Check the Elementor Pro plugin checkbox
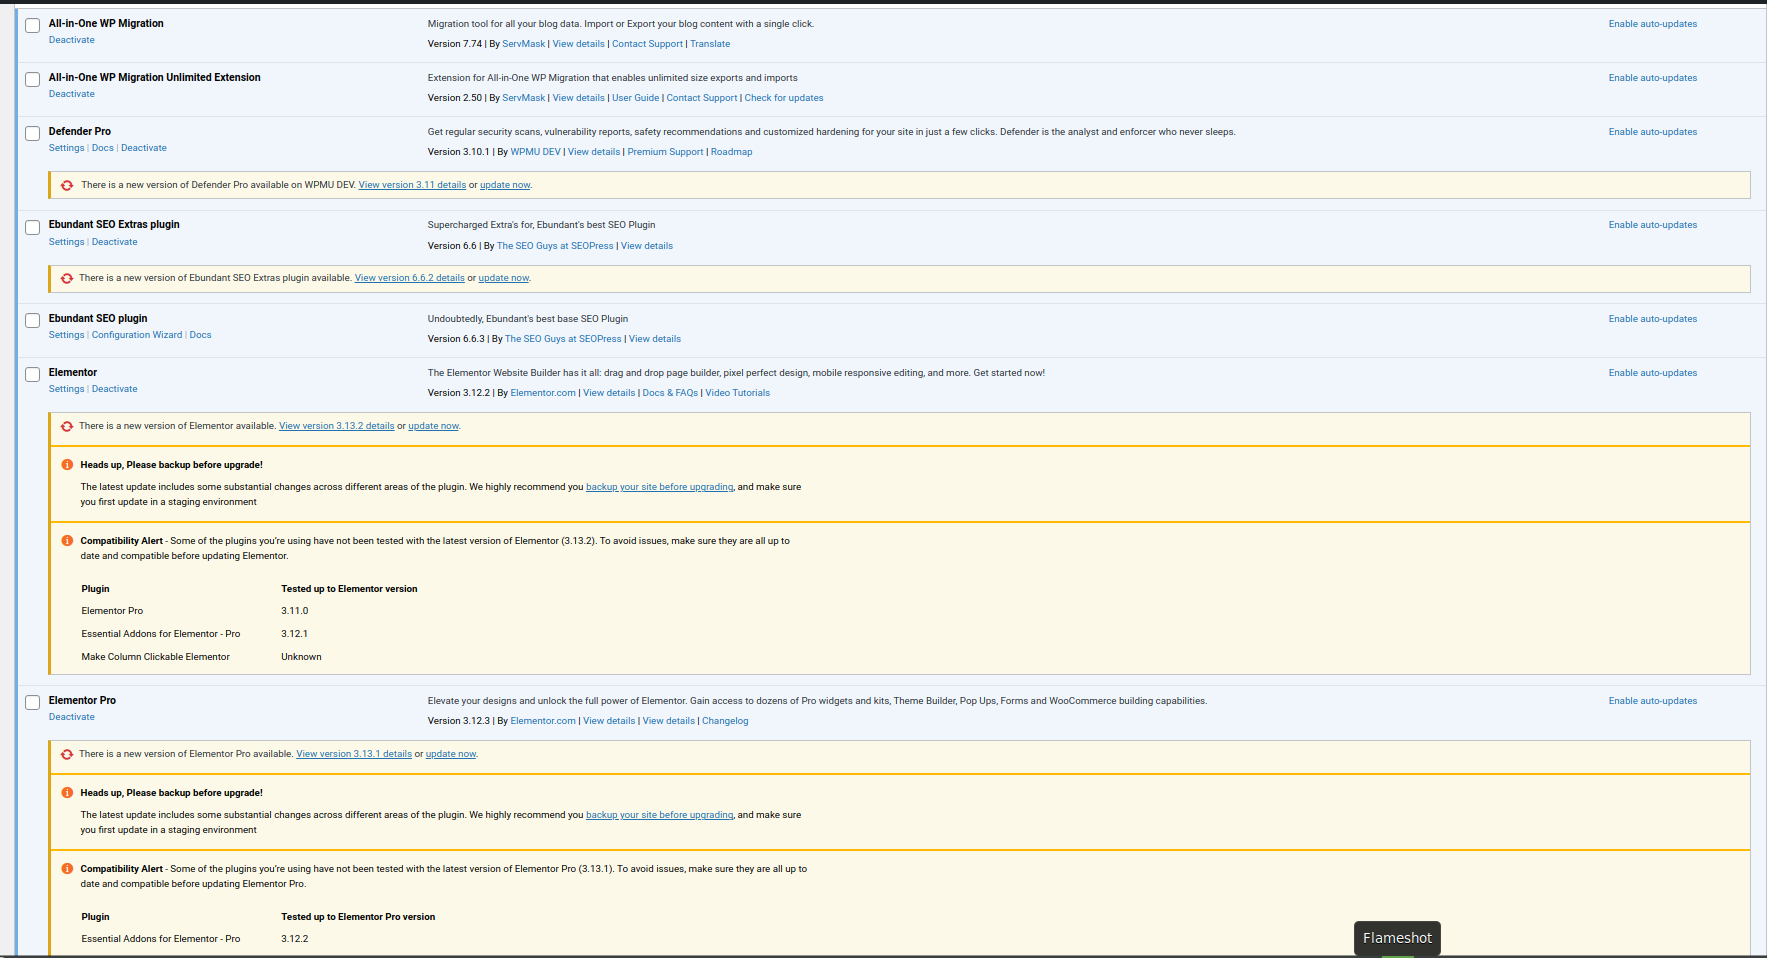Image resolution: width=1767 pixels, height=958 pixels. (33, 703)
